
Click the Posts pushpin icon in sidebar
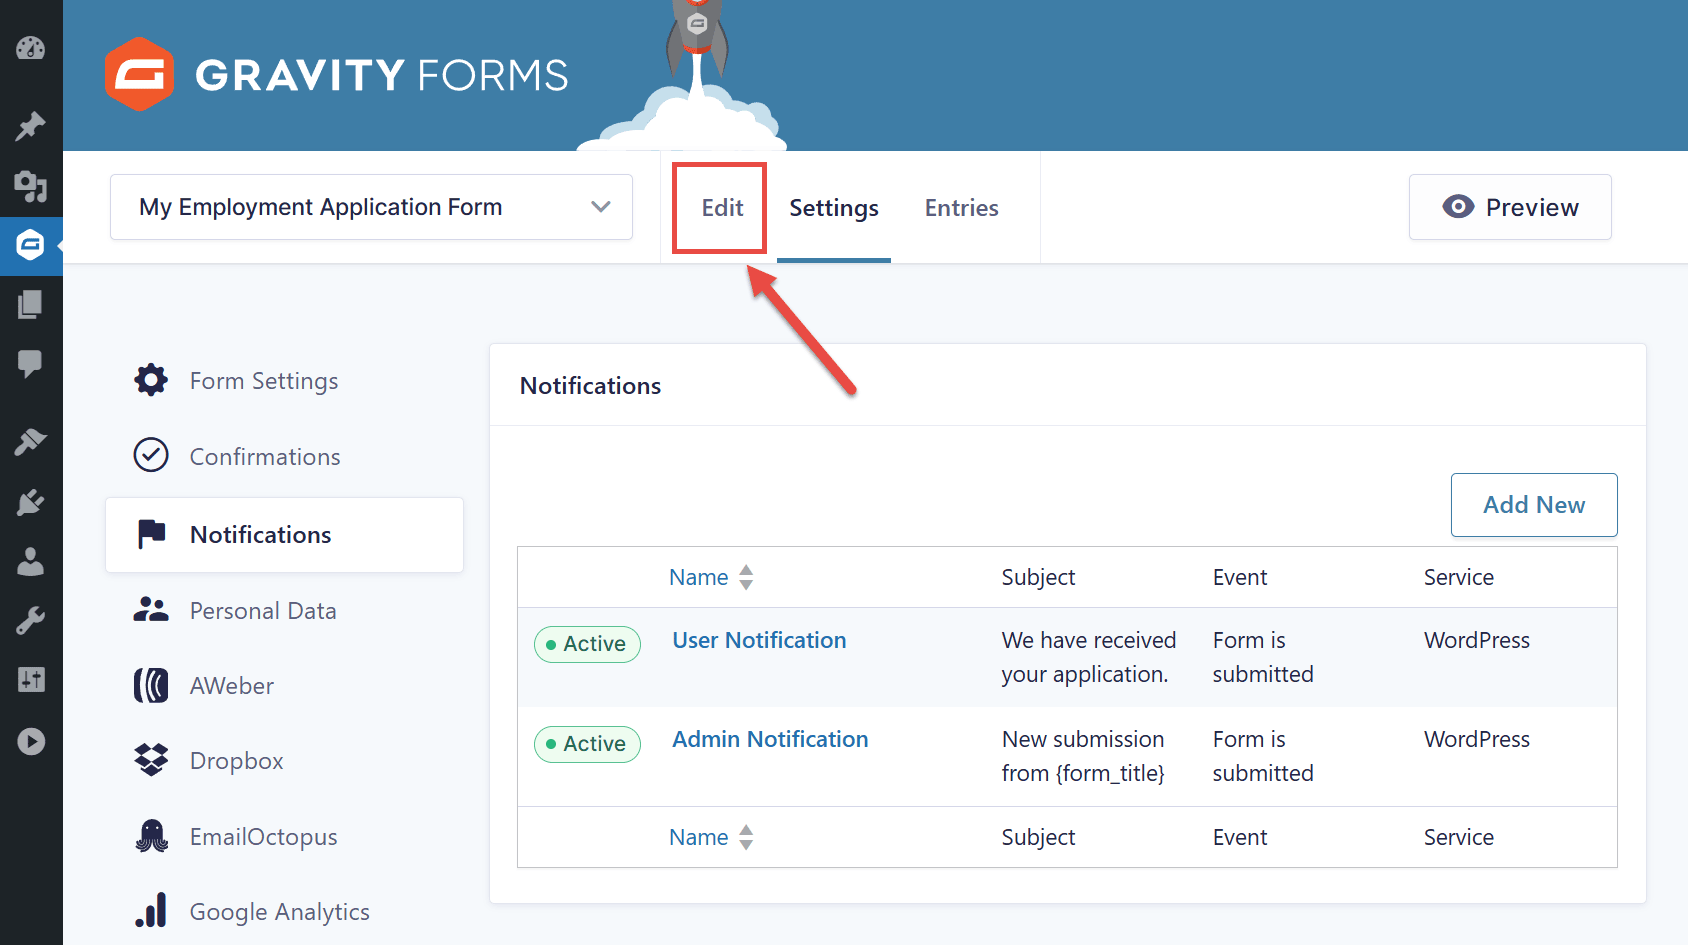click(x=31, y=126)
